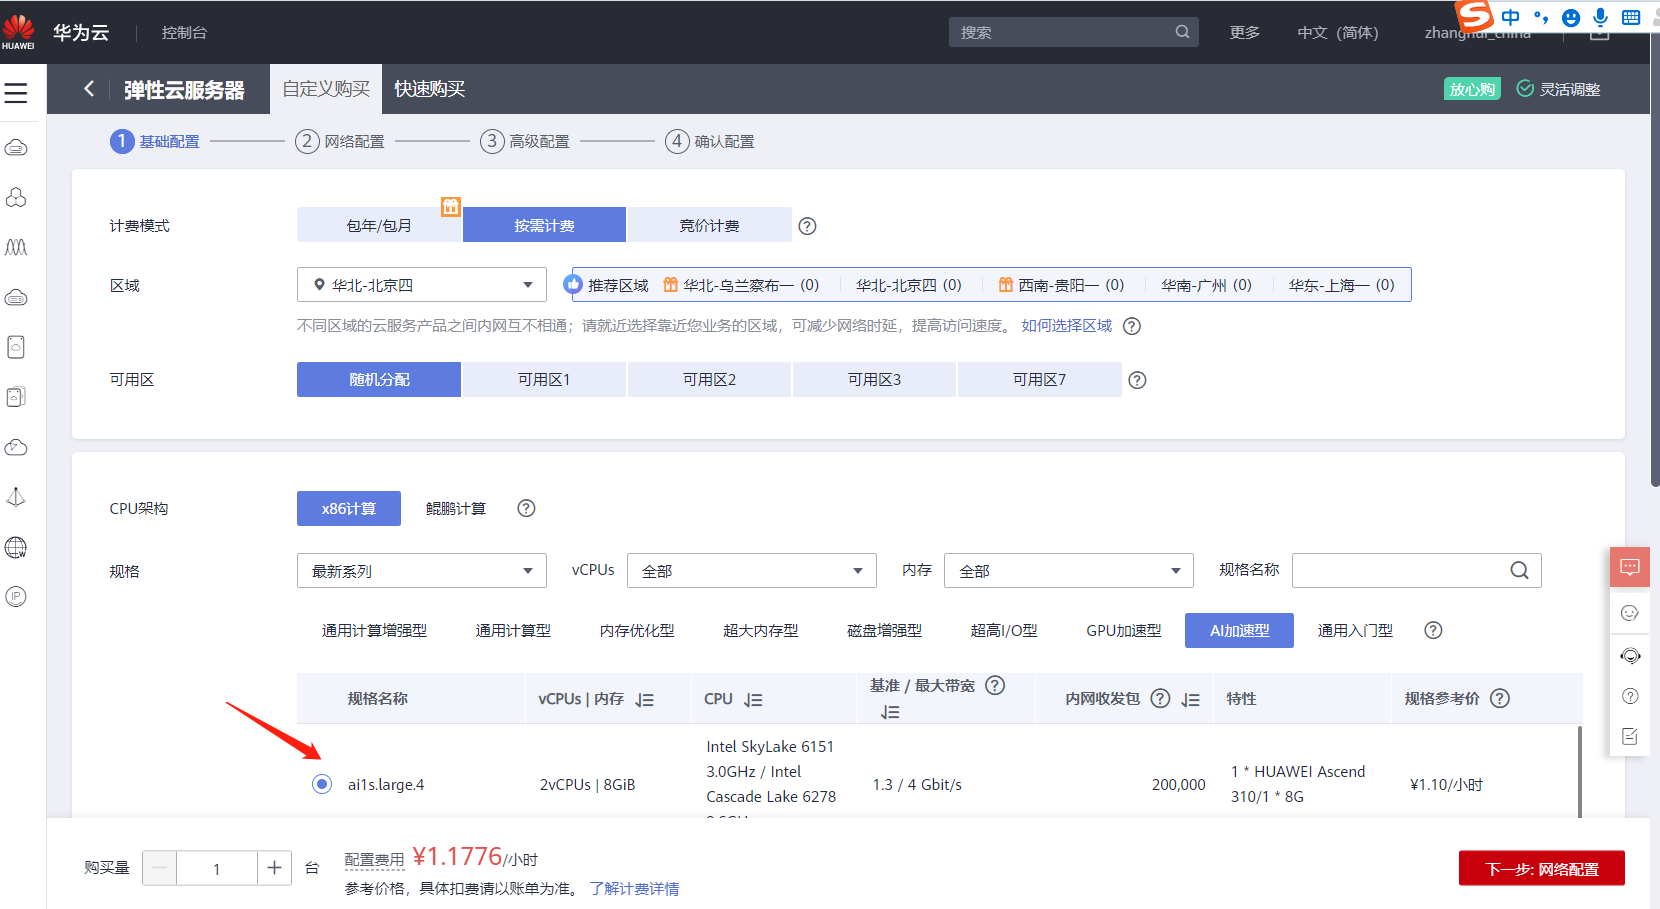Click 下一步: 网络配置 button
Screen dimensions: 1660x909
click(1541, 868)
